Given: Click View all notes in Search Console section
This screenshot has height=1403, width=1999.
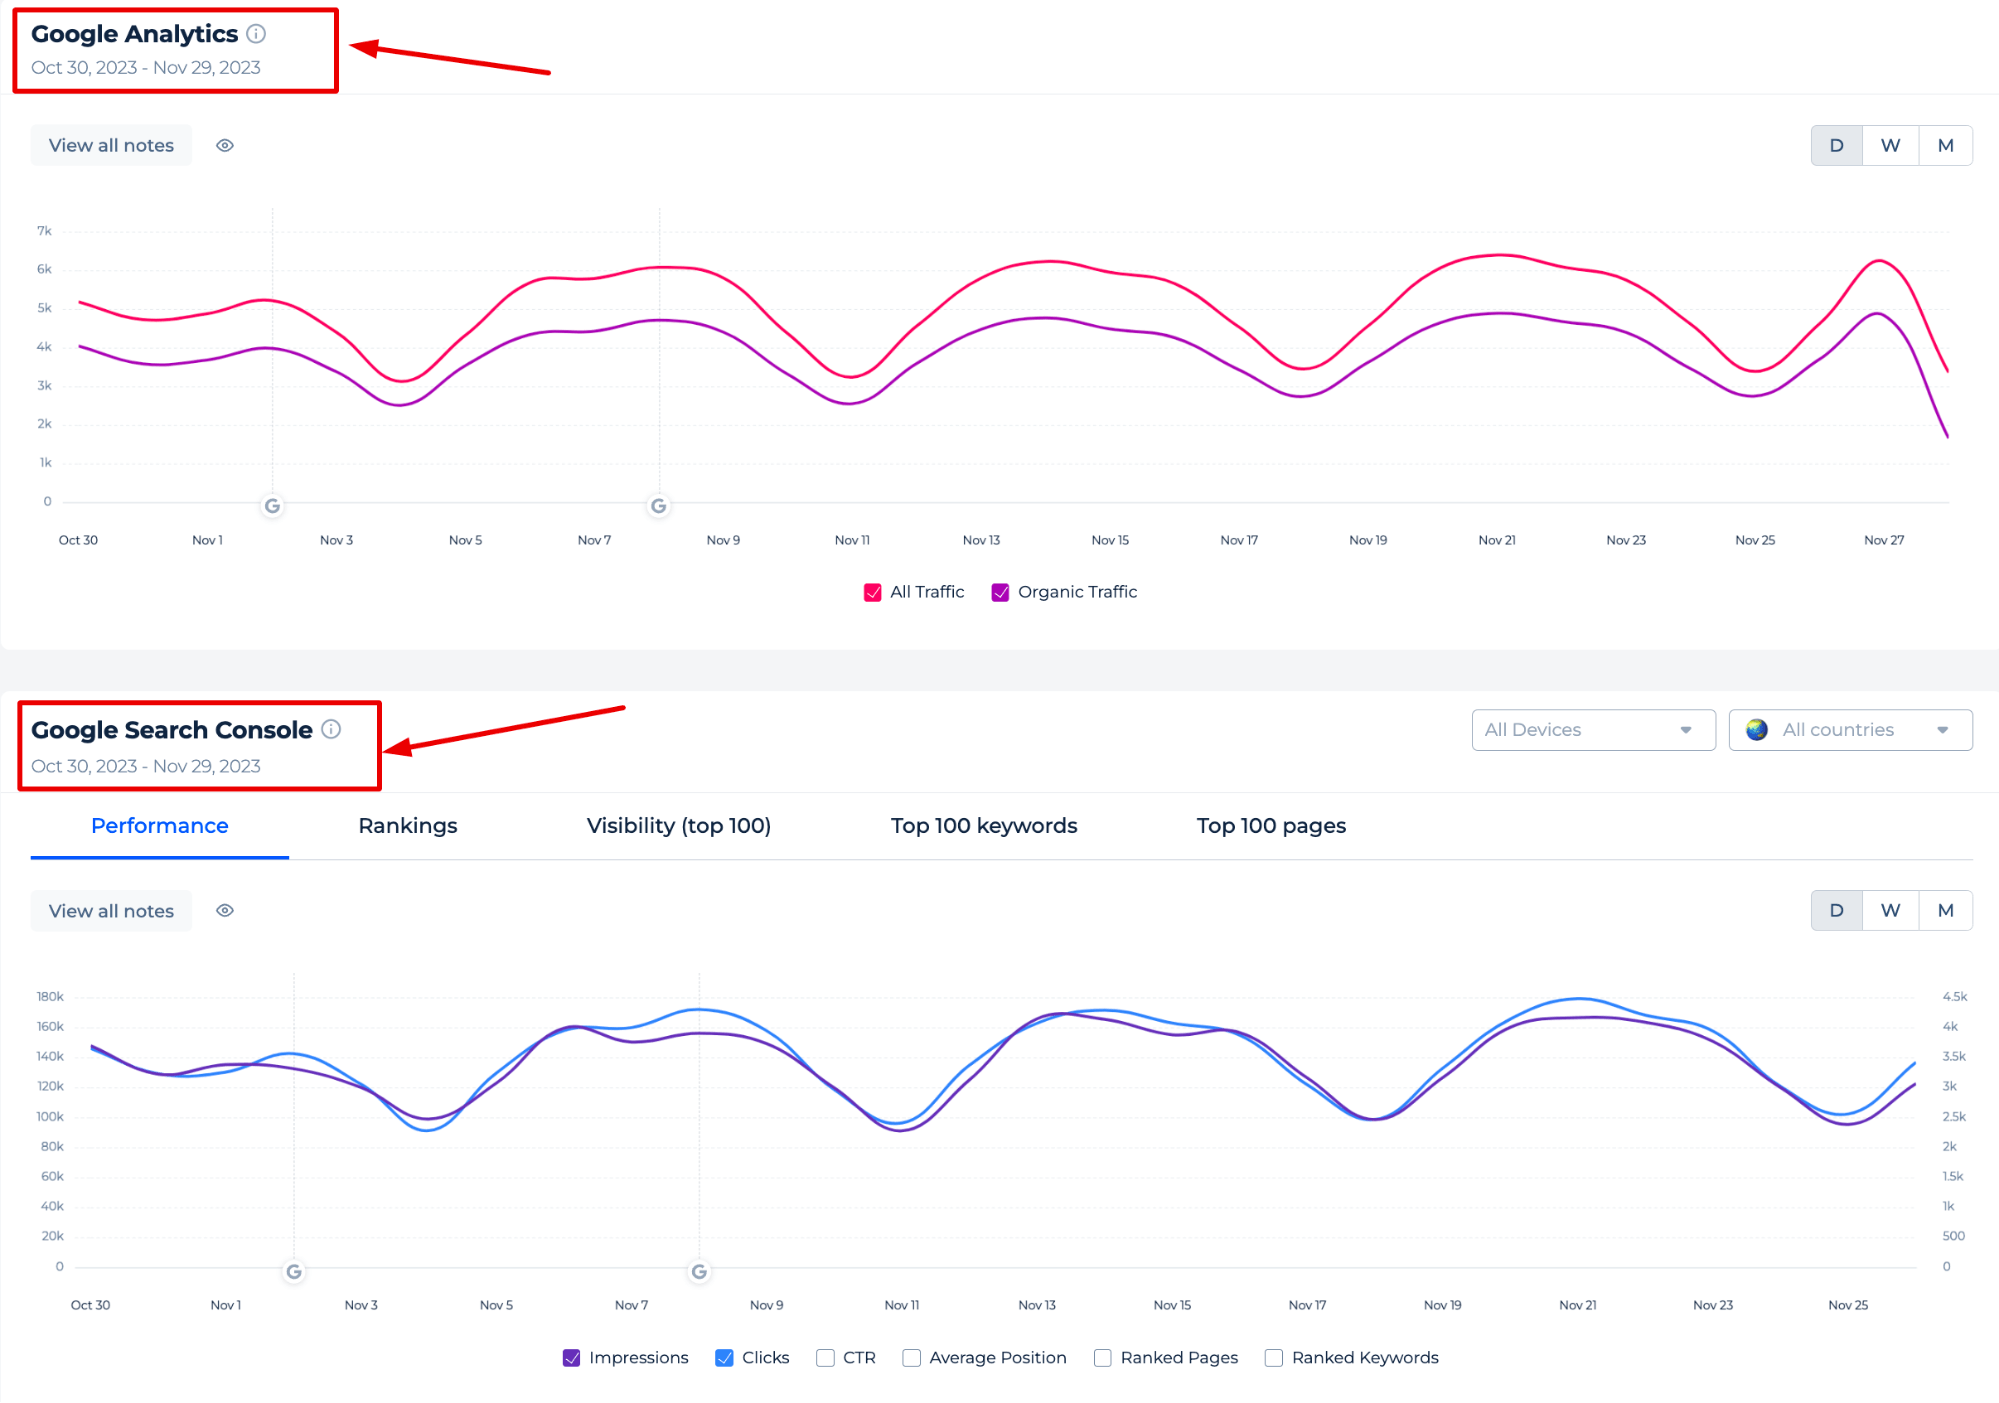Looking at the screenshot, I should 112,910.
